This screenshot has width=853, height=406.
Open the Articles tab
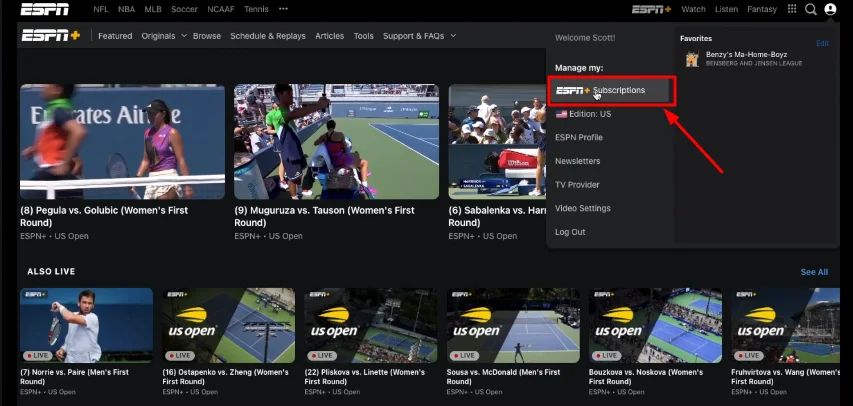coord(330,36)
